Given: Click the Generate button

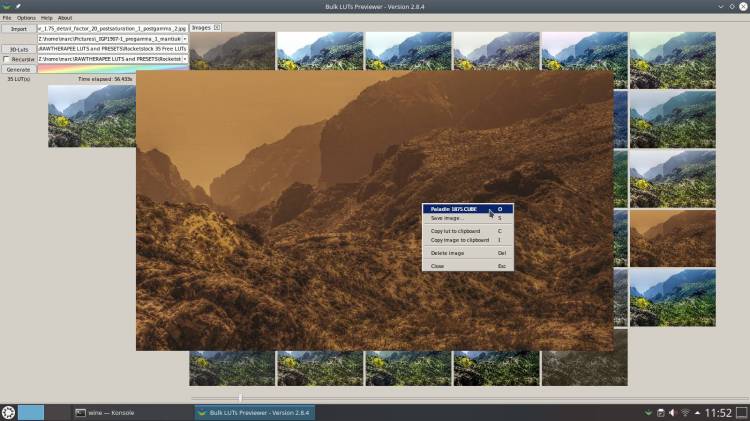Looking at the screenshot, I should click(19, 69).
